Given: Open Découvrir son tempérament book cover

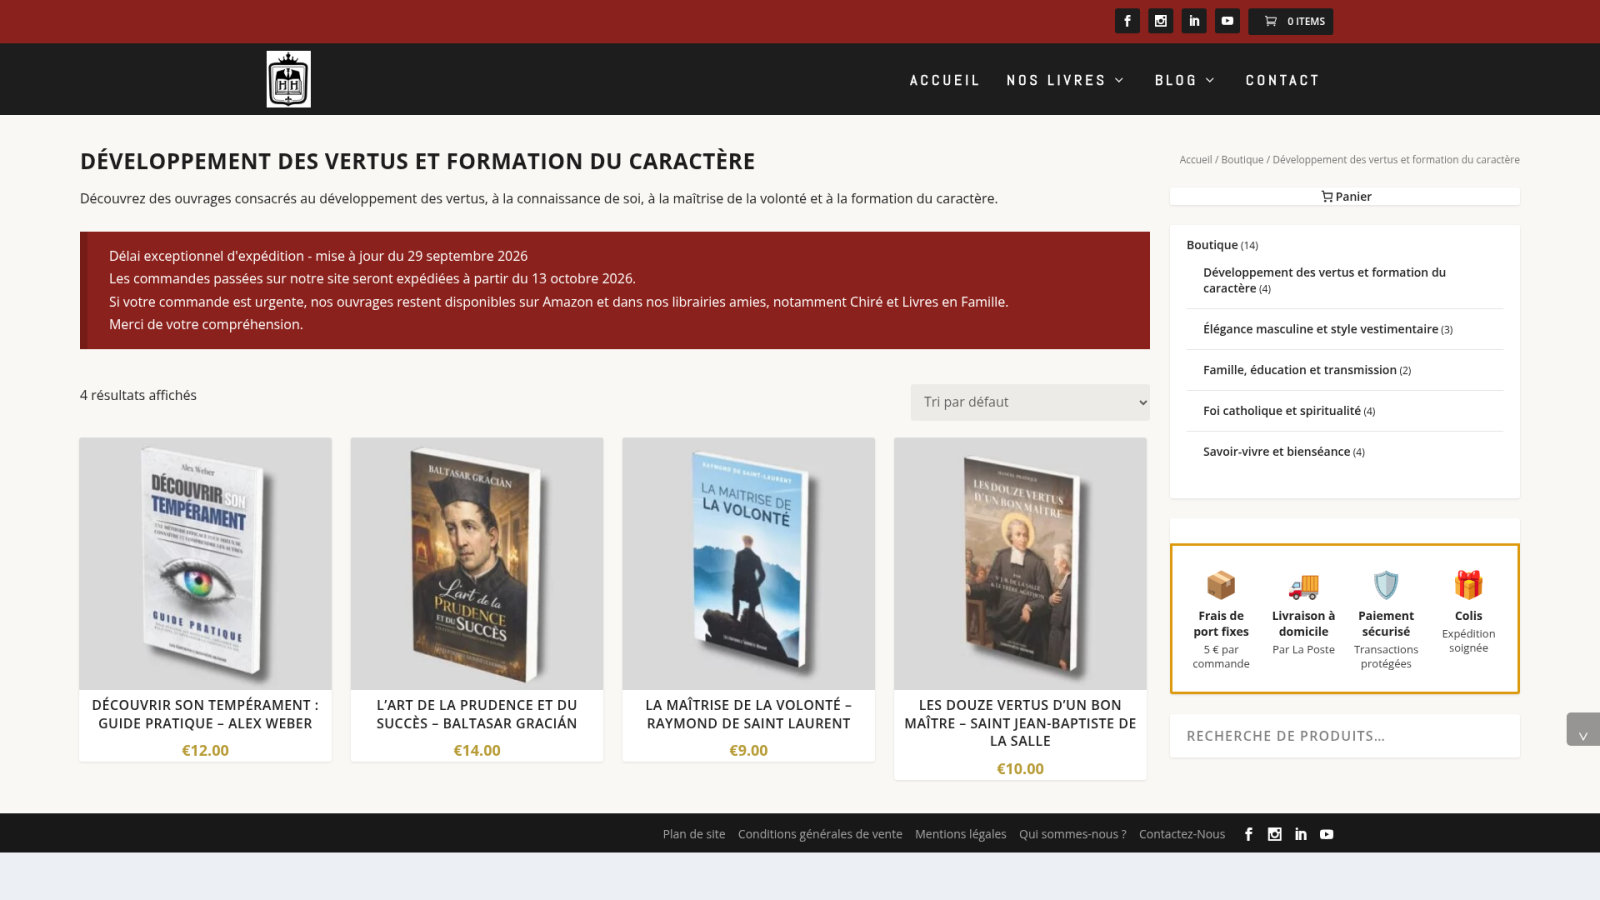Looking at the screenshot, I should [205, 563].
